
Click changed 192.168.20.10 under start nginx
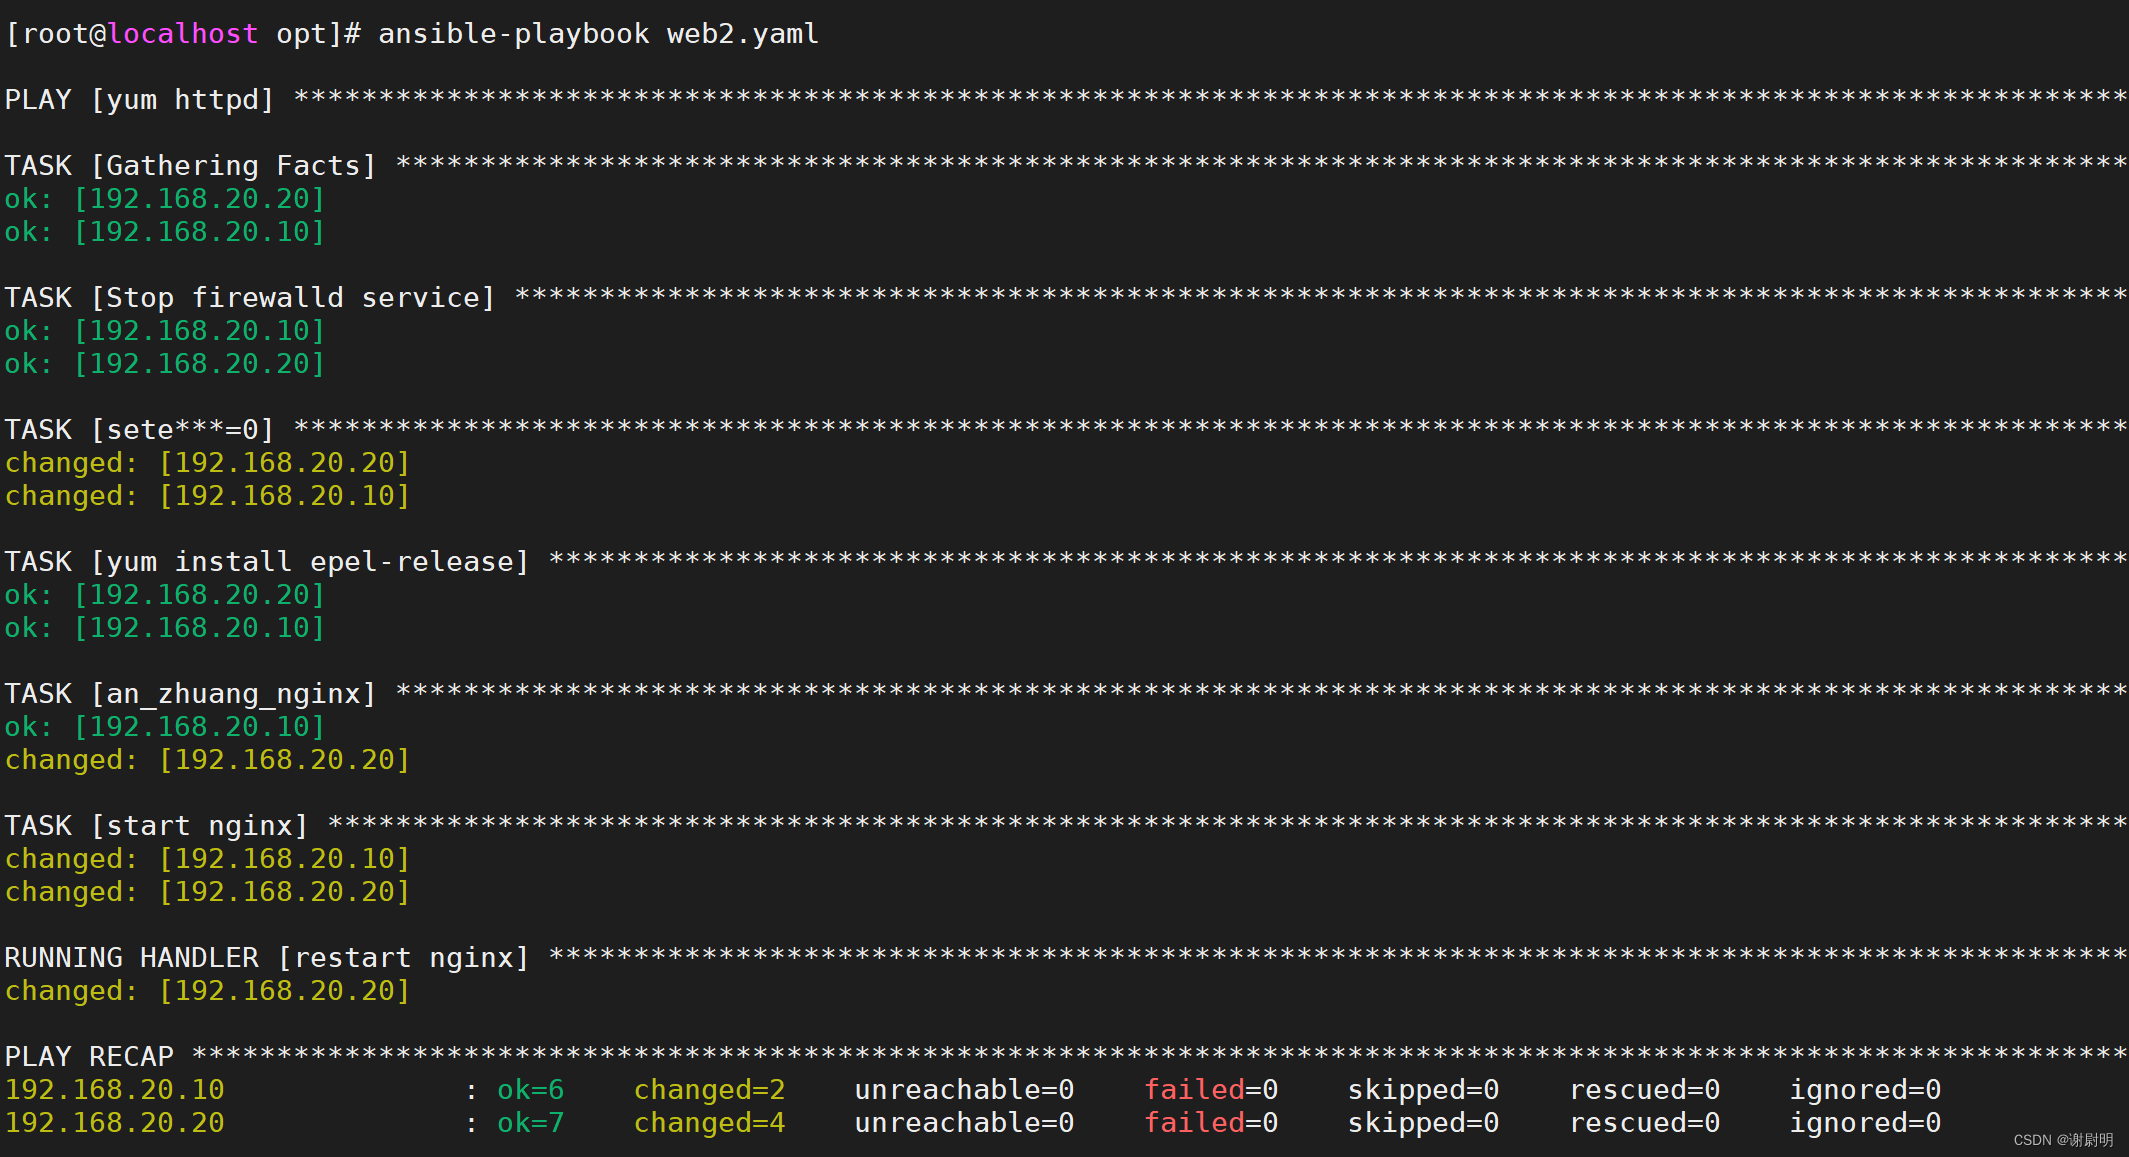click(208, 859)
